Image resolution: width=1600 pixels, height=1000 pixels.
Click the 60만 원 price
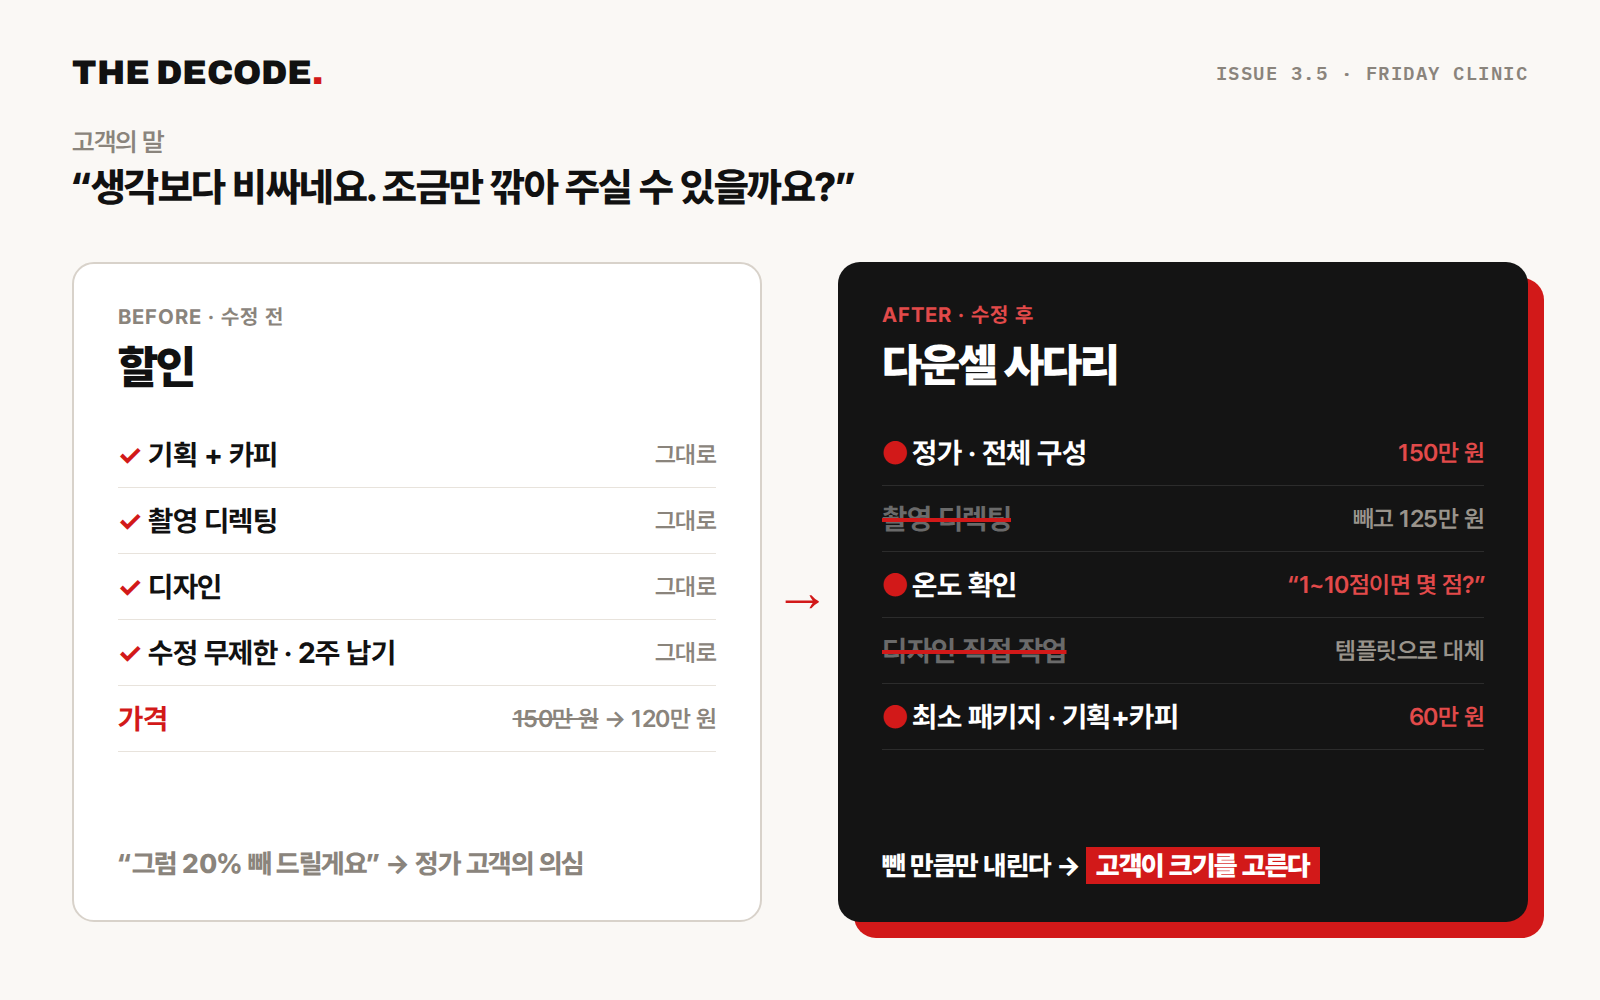pos(1446,717)
